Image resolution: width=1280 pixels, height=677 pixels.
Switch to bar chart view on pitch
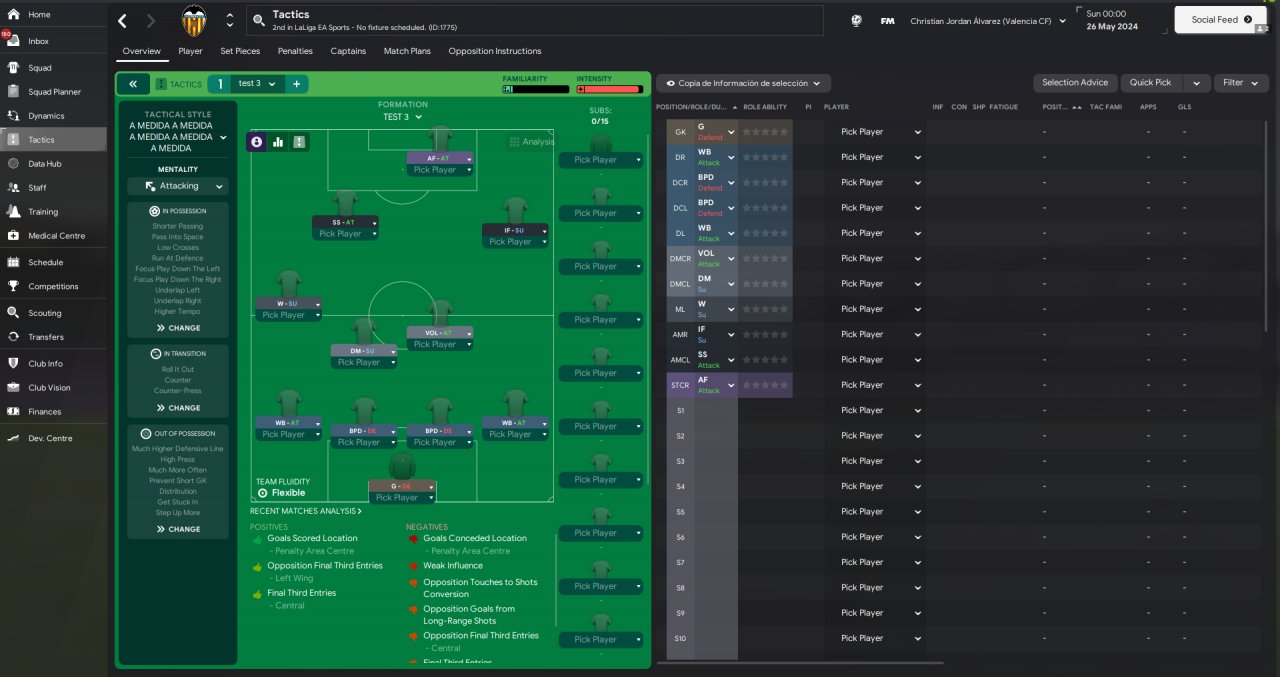point(278,142)
